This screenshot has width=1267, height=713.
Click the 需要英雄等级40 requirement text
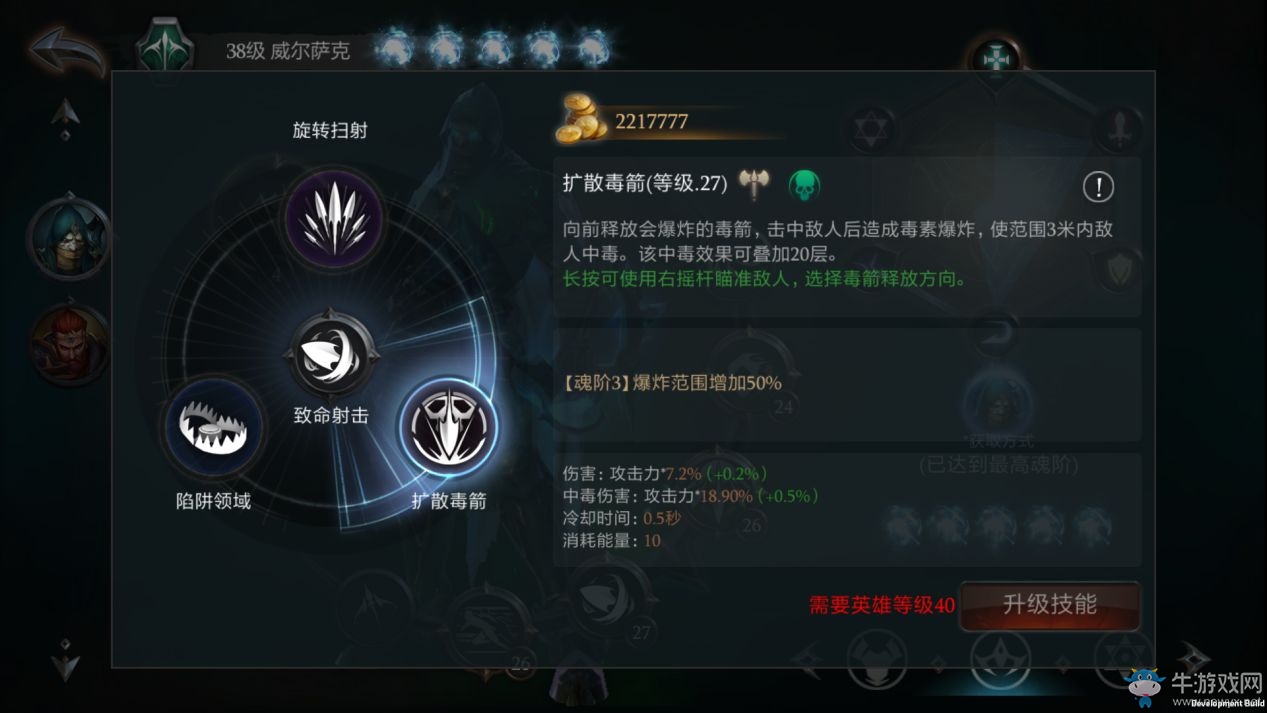click(882, 605)
